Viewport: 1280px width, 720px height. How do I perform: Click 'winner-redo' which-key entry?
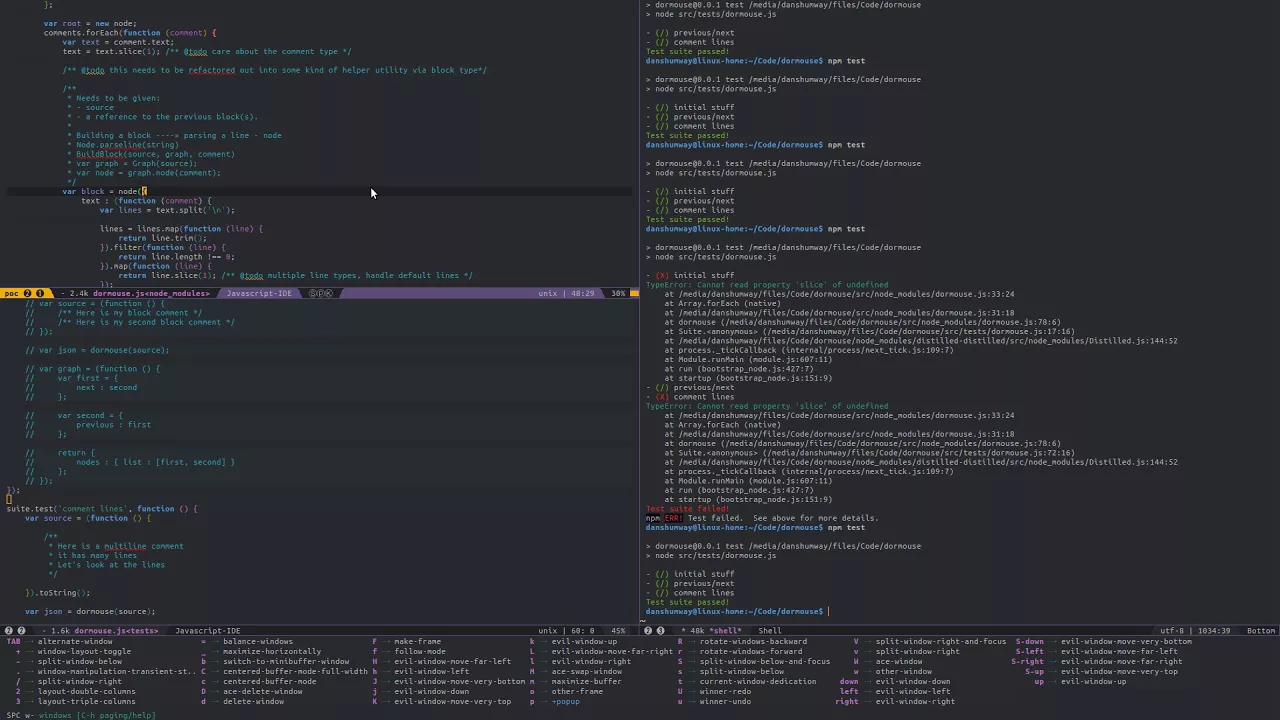point(725,691)
